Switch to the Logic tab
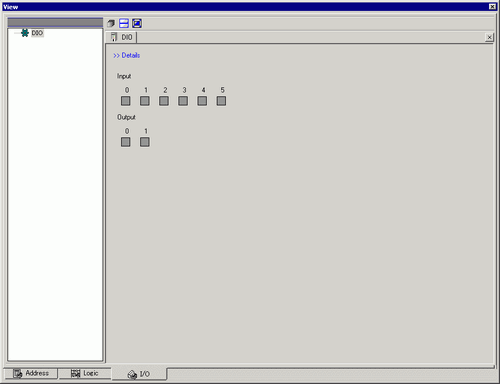 coord(85,373)
